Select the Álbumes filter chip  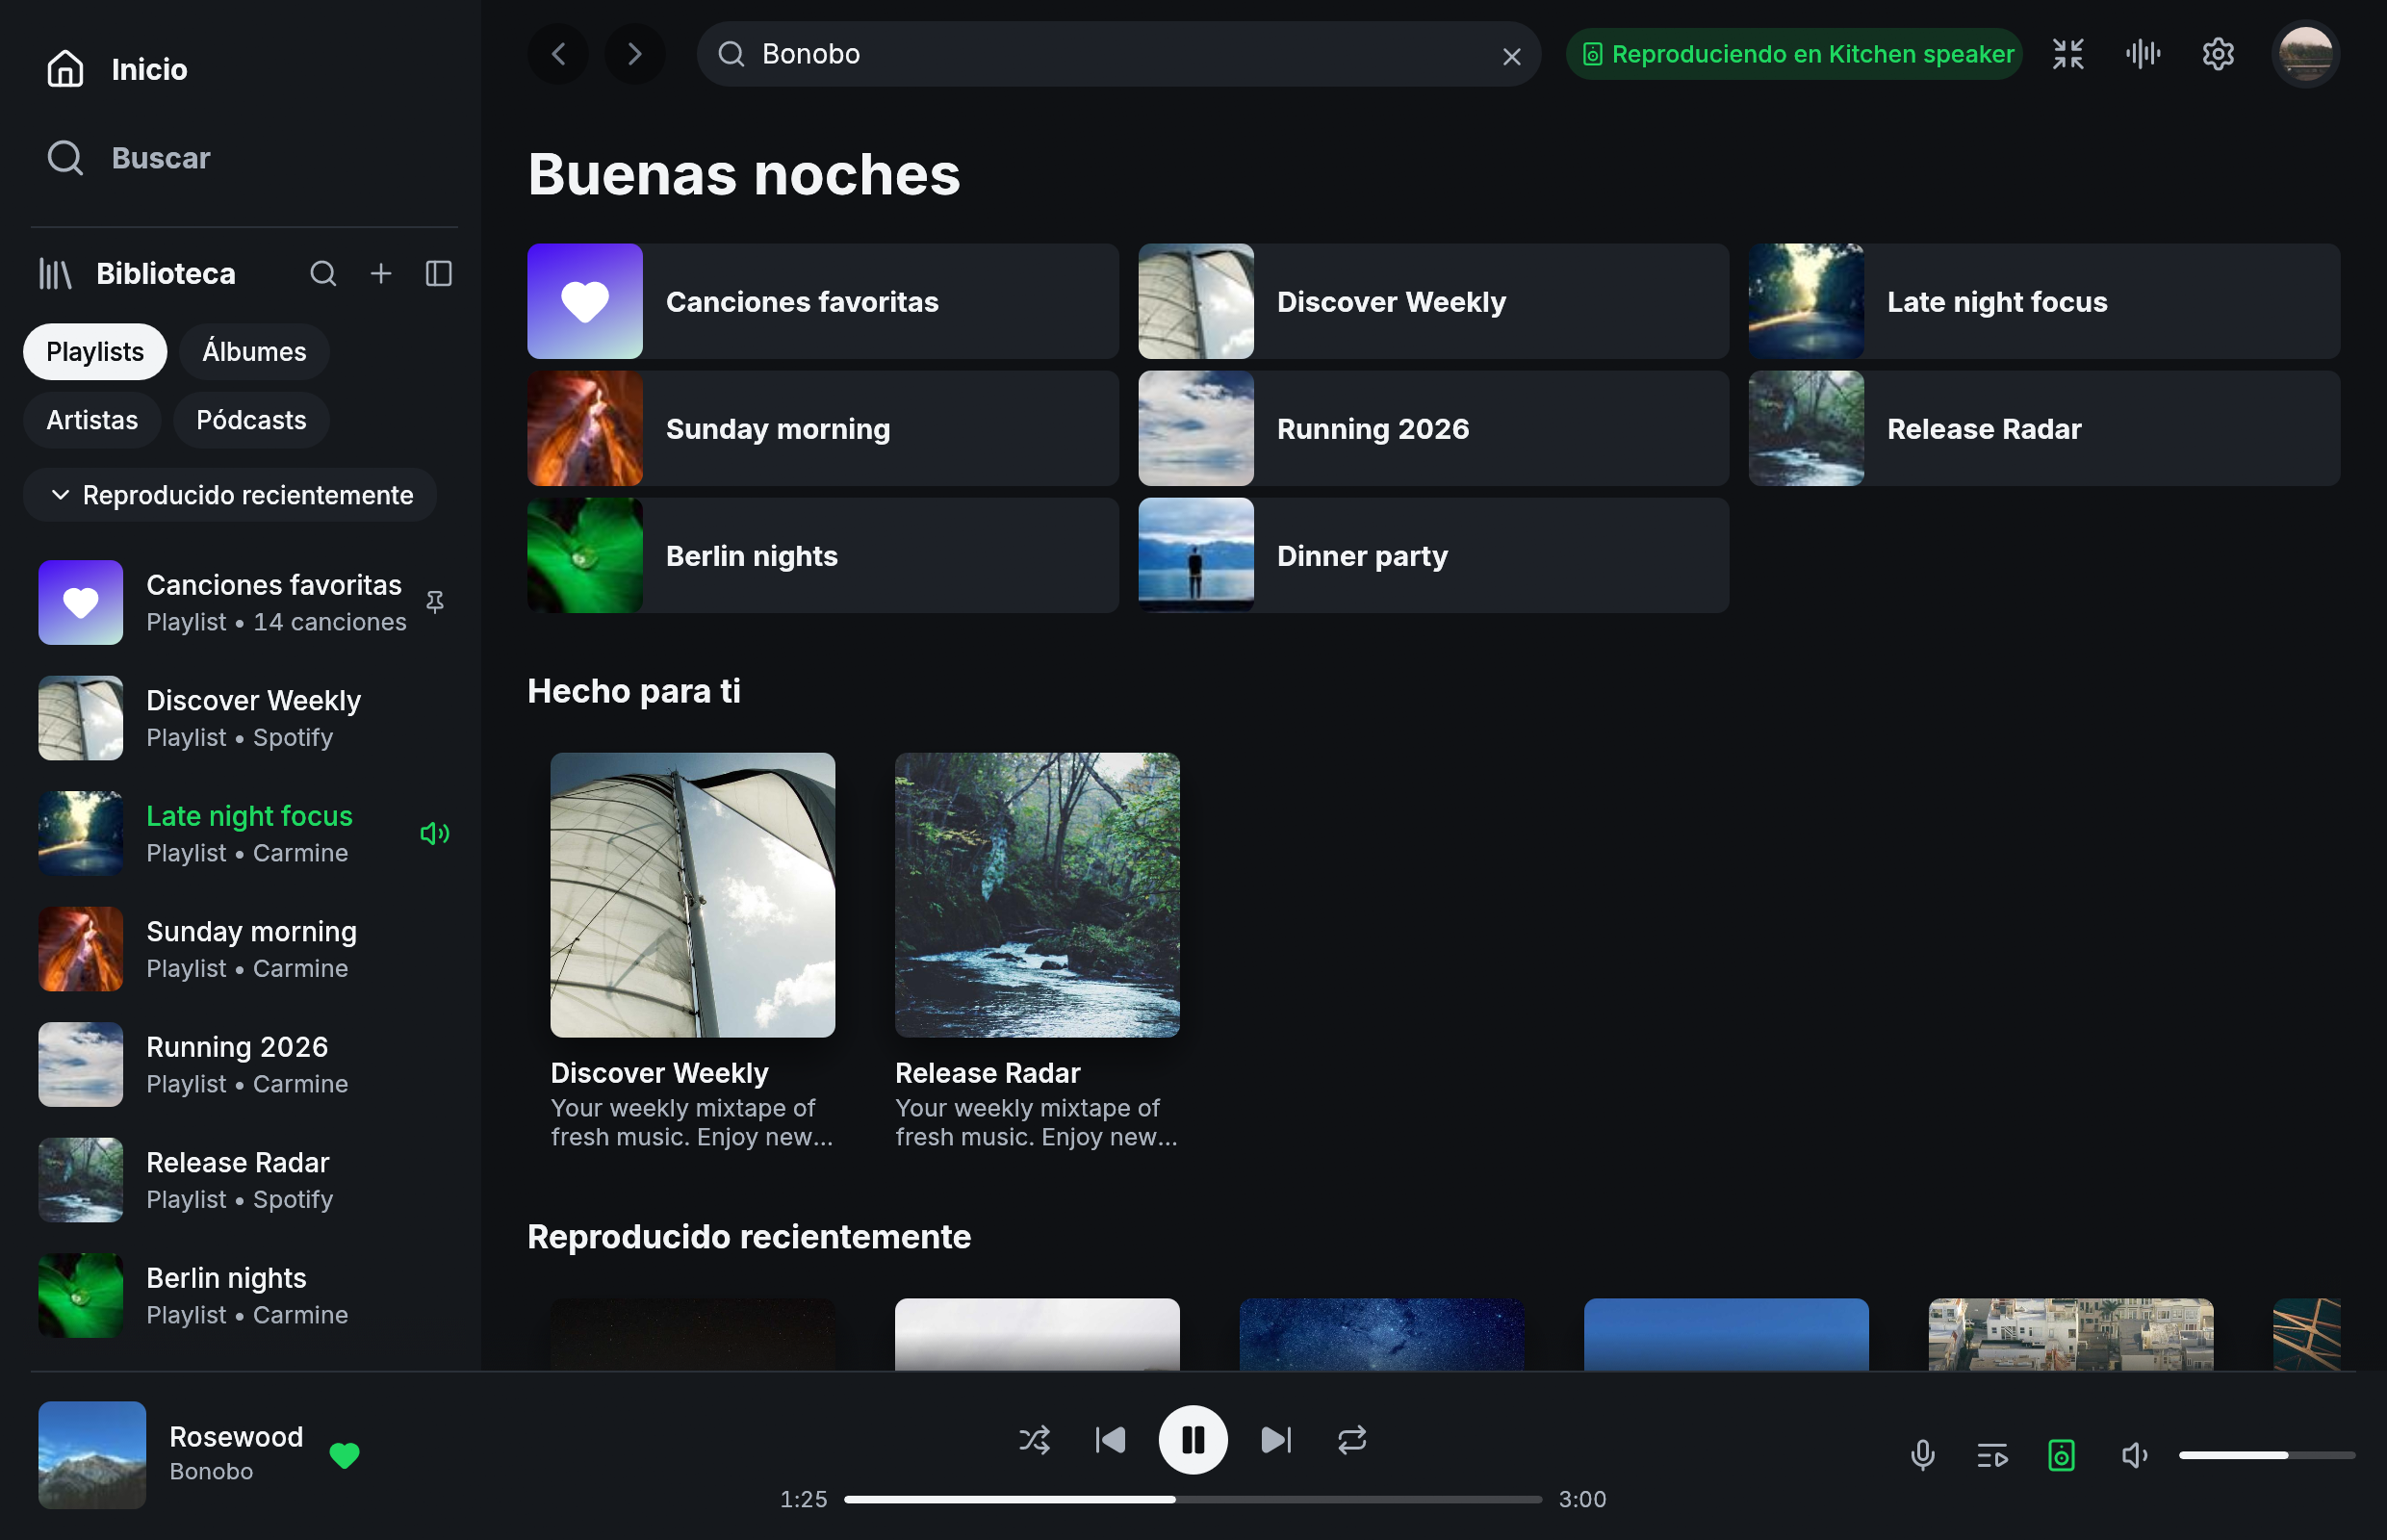coord(254,351)
